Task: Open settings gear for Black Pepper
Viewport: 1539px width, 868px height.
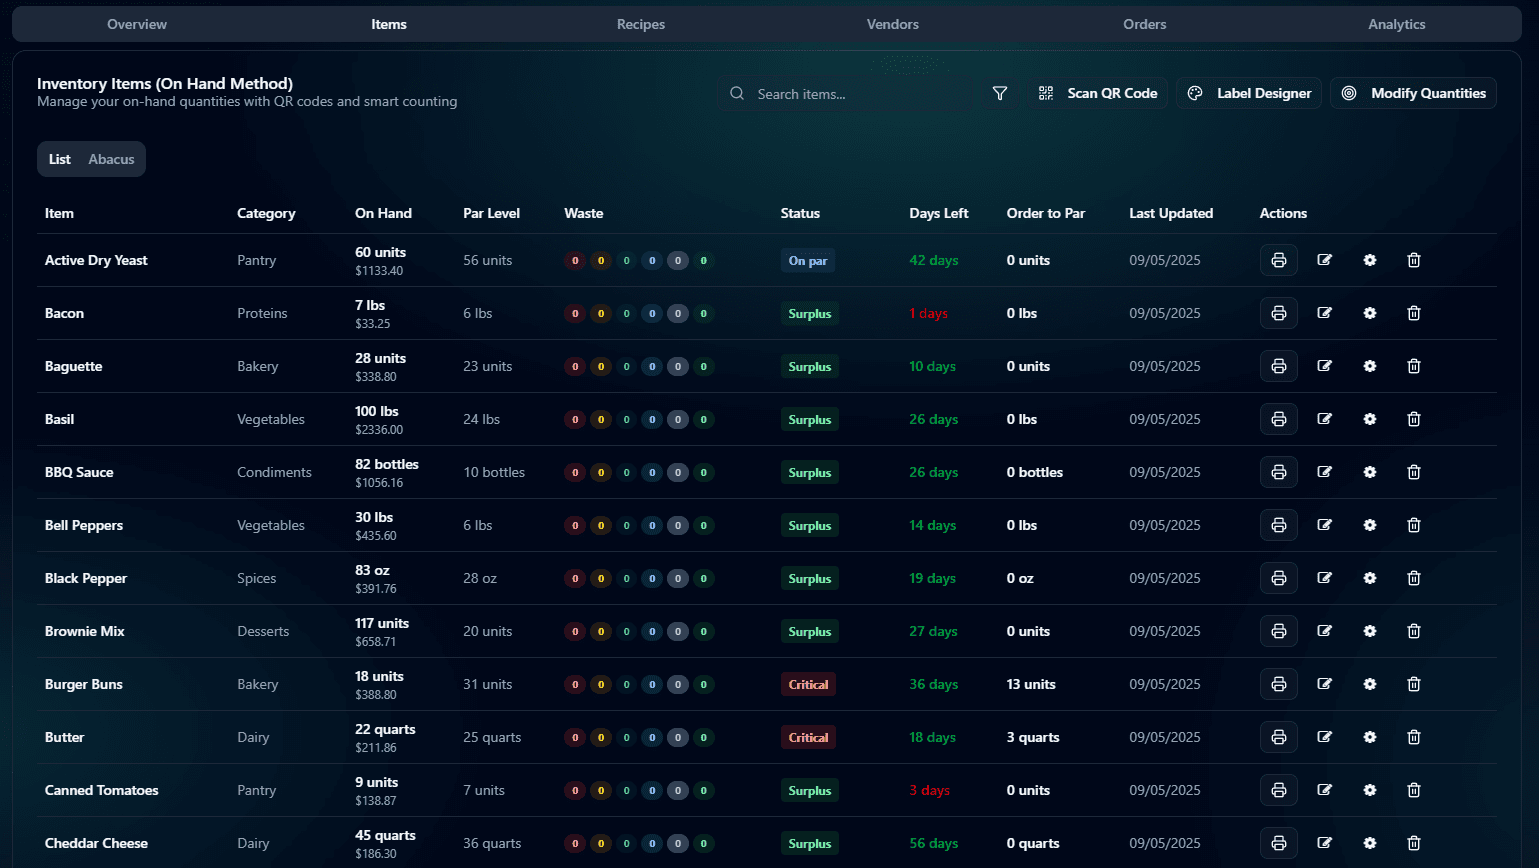Action: [x=1369, y=578]
